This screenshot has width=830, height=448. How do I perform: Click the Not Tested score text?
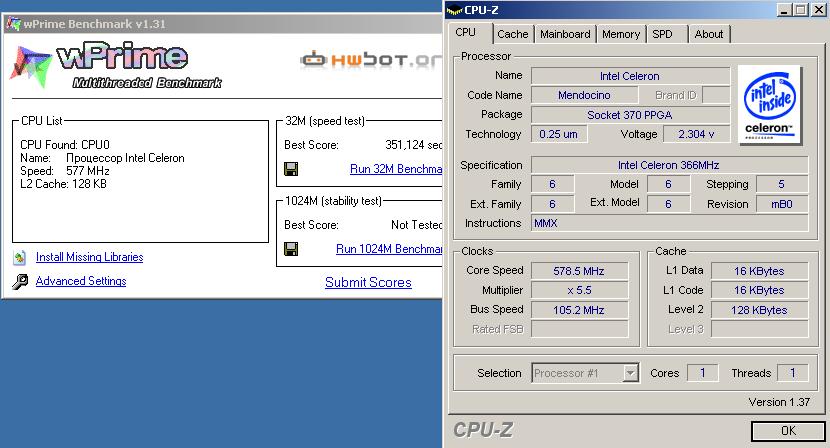pos(417,225)
